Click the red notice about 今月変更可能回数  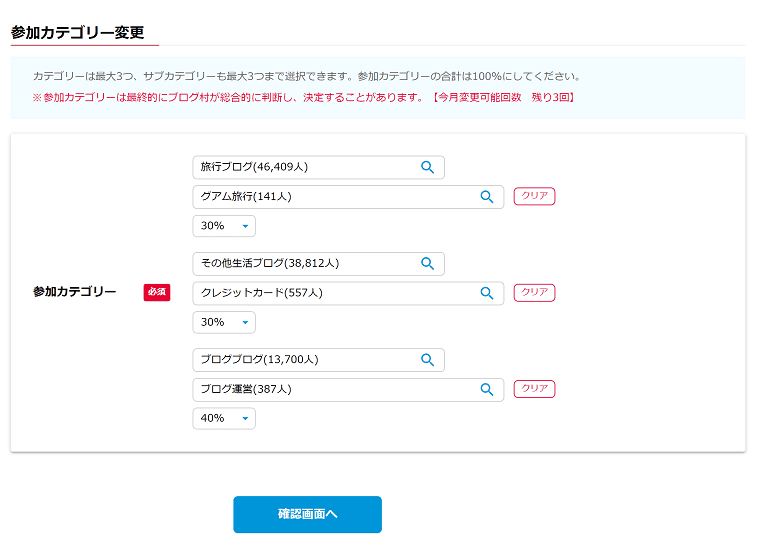[304, 97]
